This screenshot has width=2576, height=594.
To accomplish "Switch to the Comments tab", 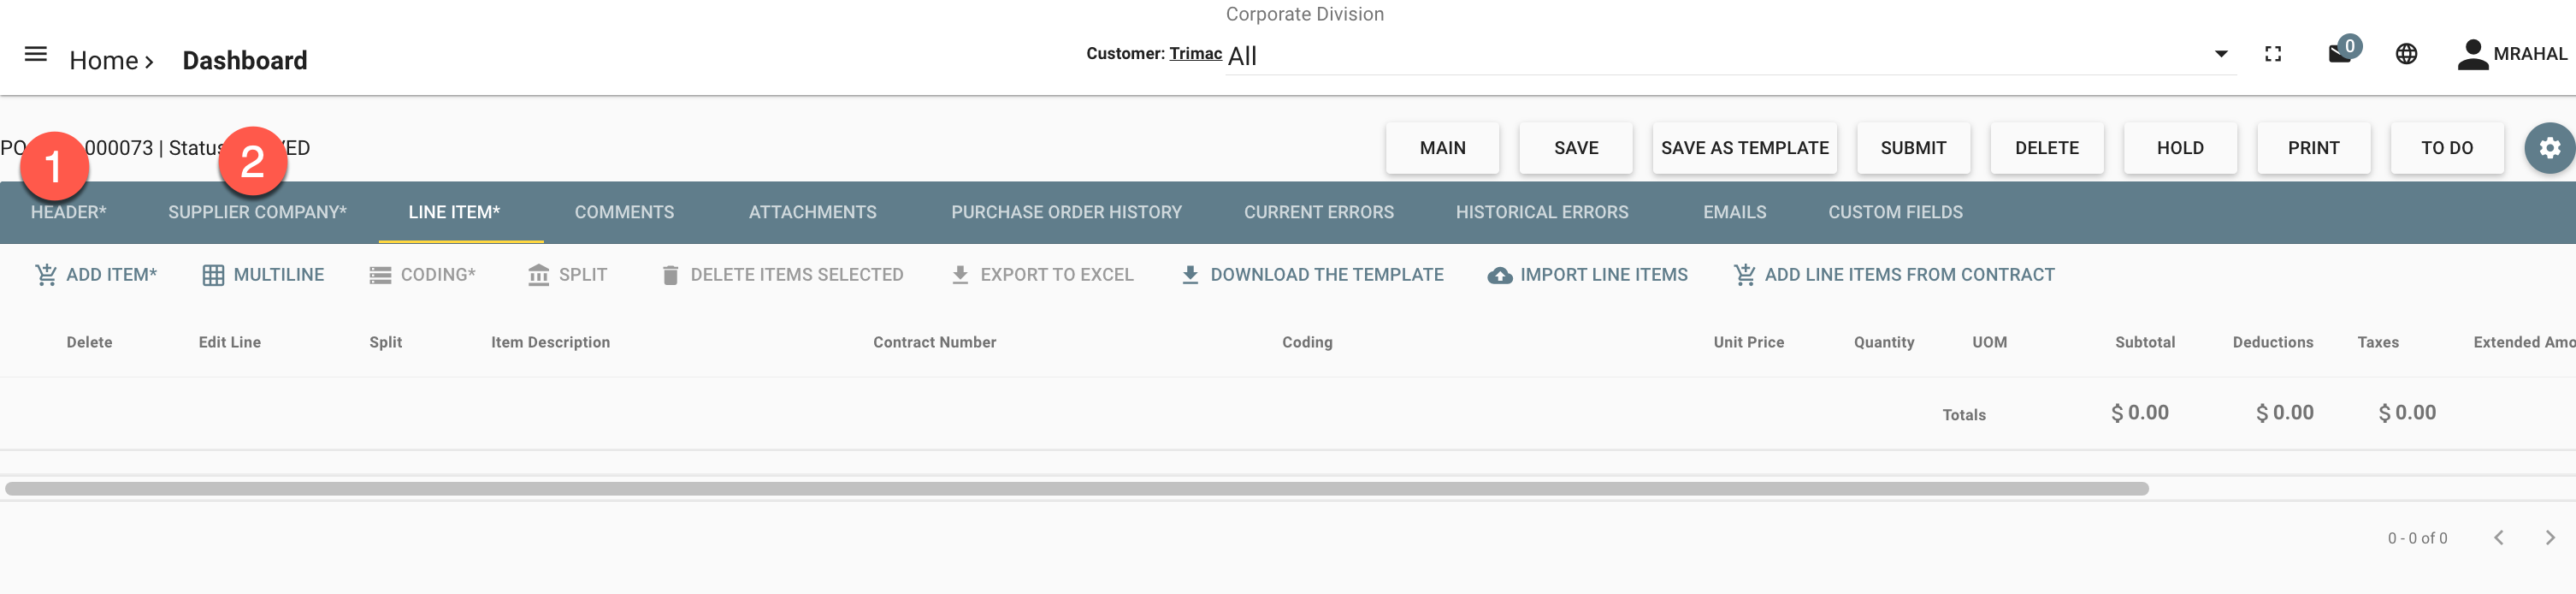I will click(x=624, y=212).
